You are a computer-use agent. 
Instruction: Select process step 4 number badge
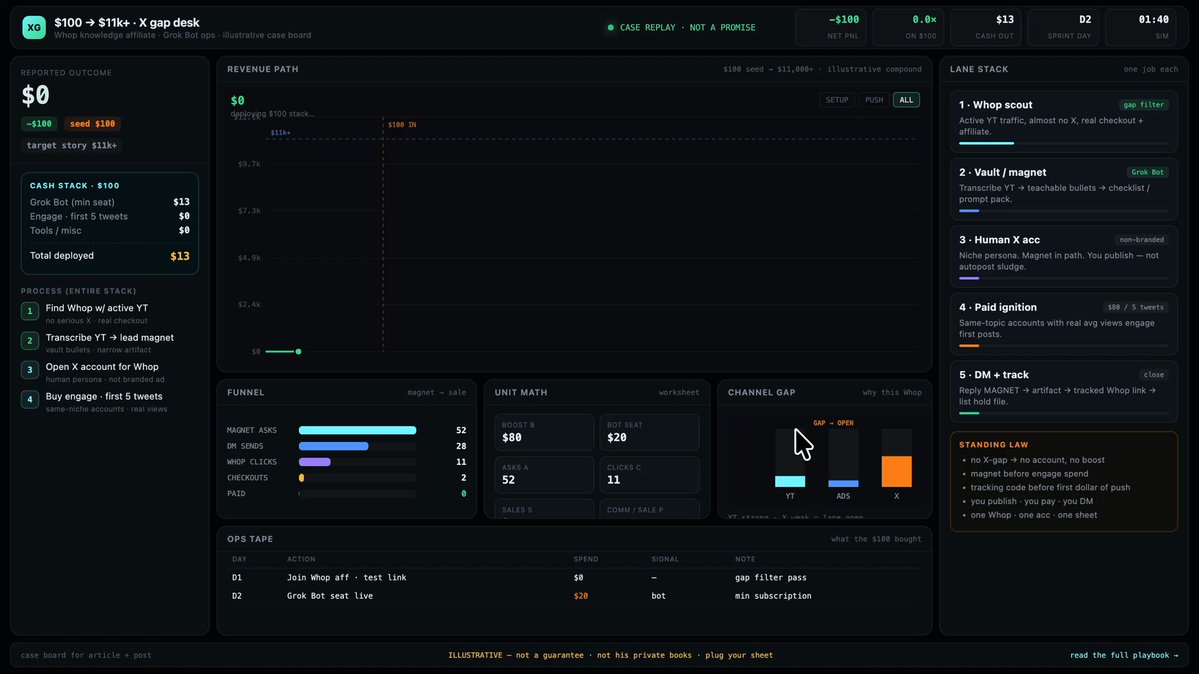pos(30,399)
